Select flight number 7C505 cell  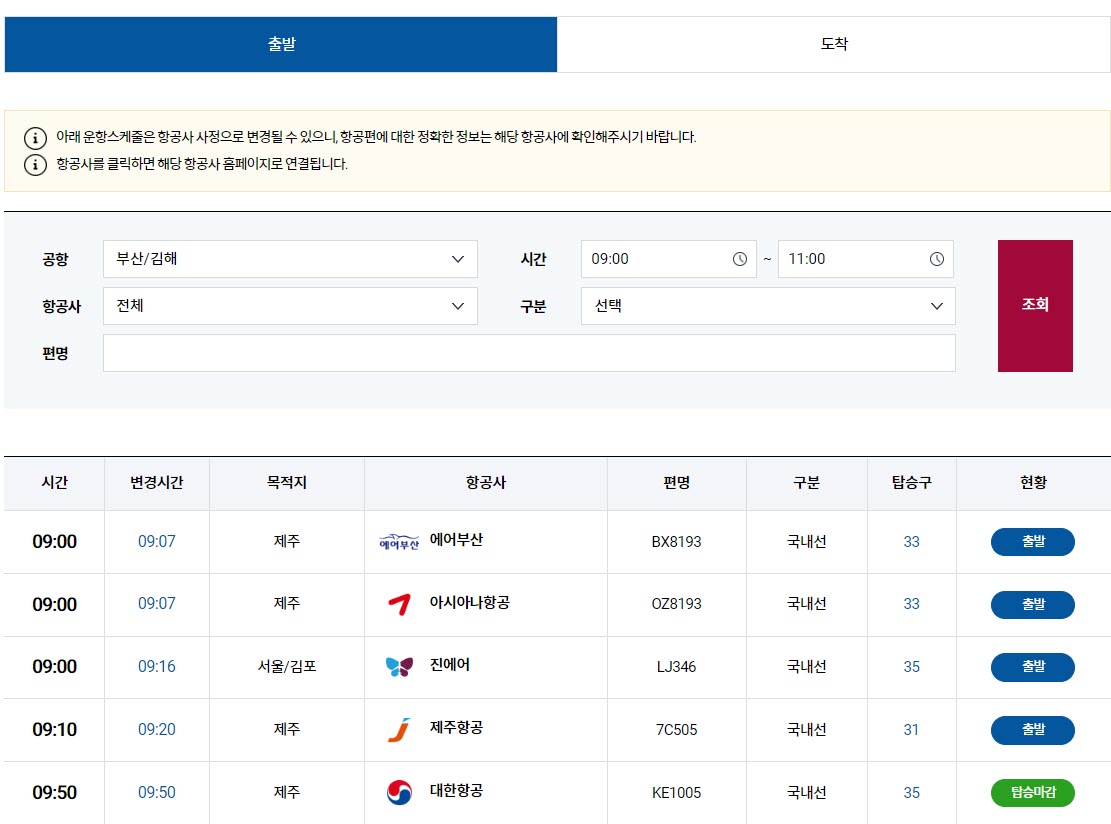(677, 730)
